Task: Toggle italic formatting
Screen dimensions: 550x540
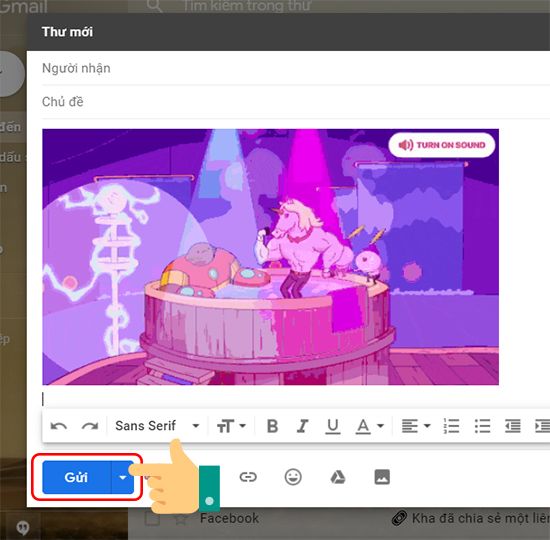Action: pyautogui.click(x=302, y=426)
